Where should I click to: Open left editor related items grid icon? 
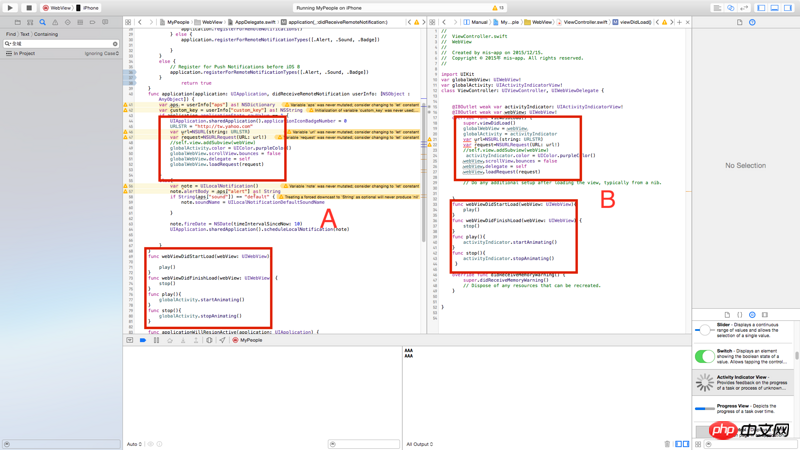click(x=128, y=22)
